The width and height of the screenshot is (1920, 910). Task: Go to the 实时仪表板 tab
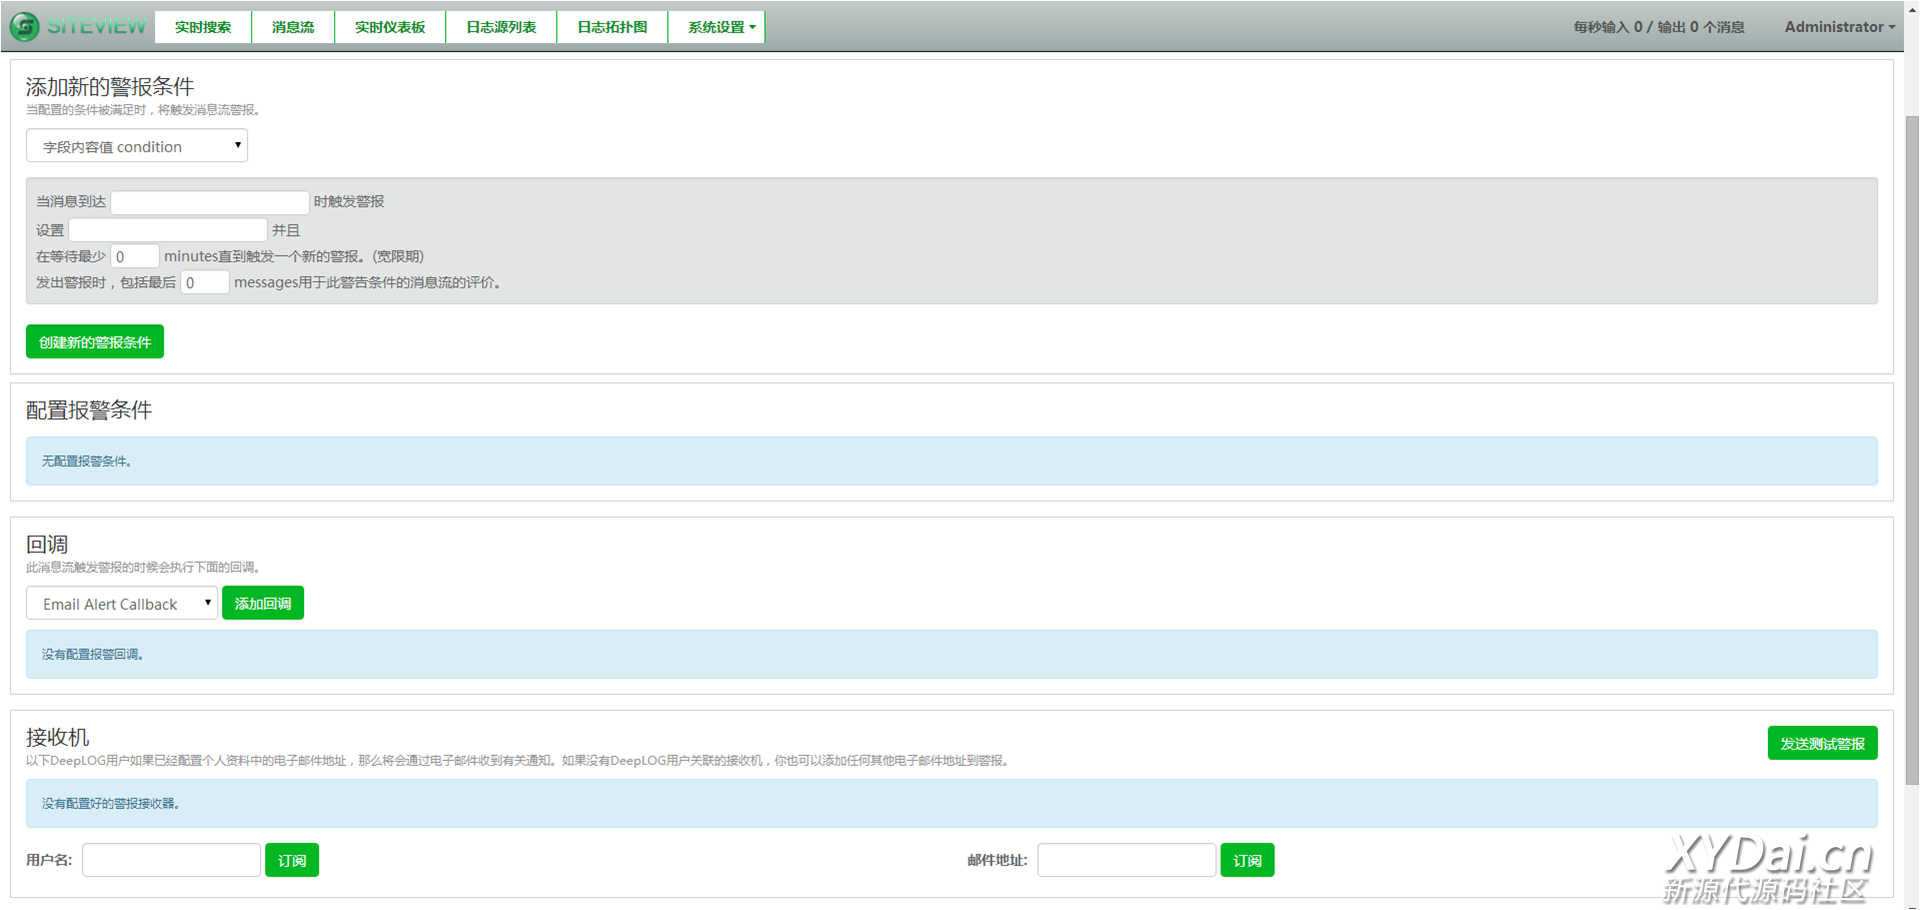click(390, 27)
